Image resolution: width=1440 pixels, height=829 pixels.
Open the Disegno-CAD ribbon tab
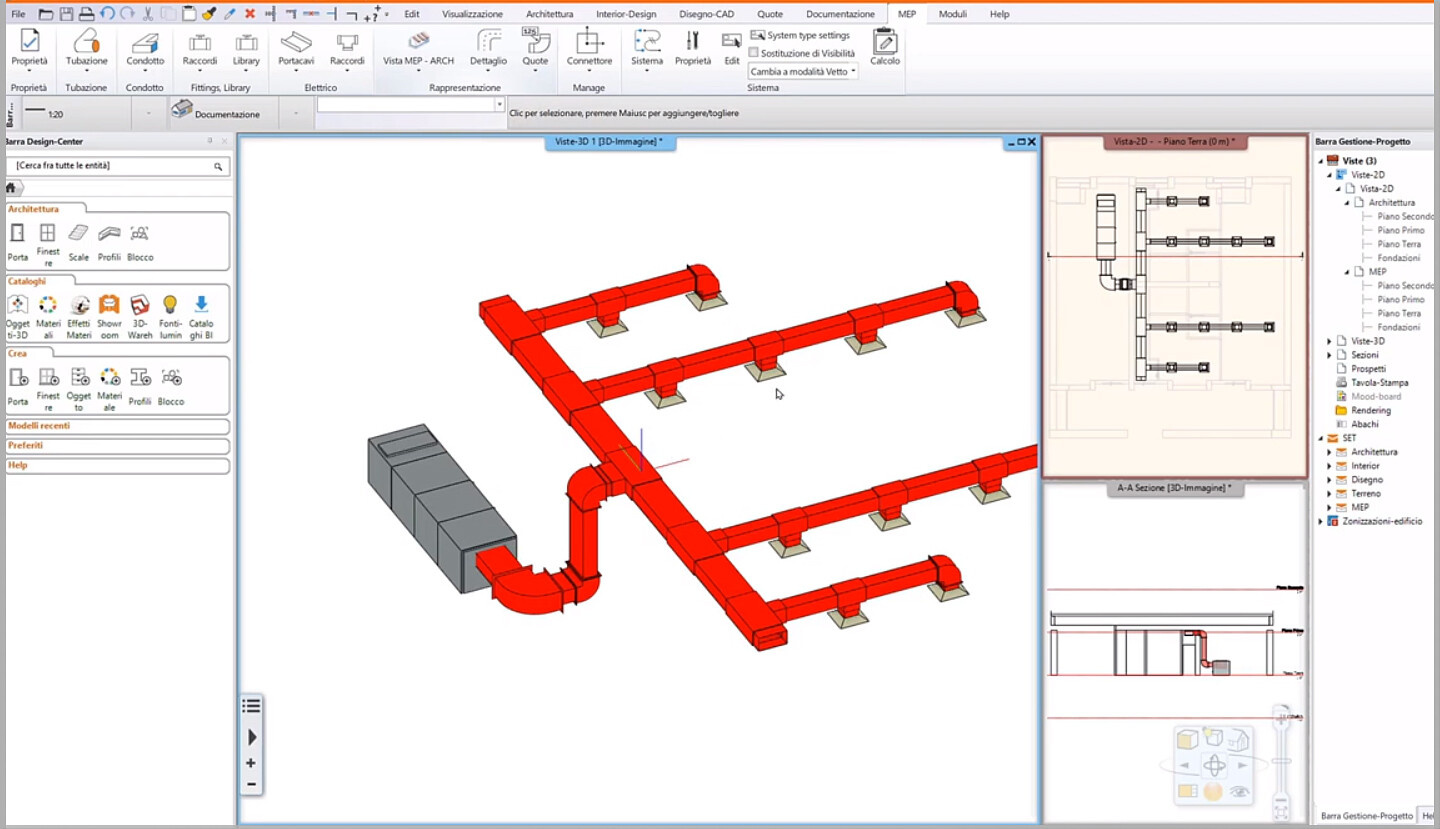(x=706, y=14)
